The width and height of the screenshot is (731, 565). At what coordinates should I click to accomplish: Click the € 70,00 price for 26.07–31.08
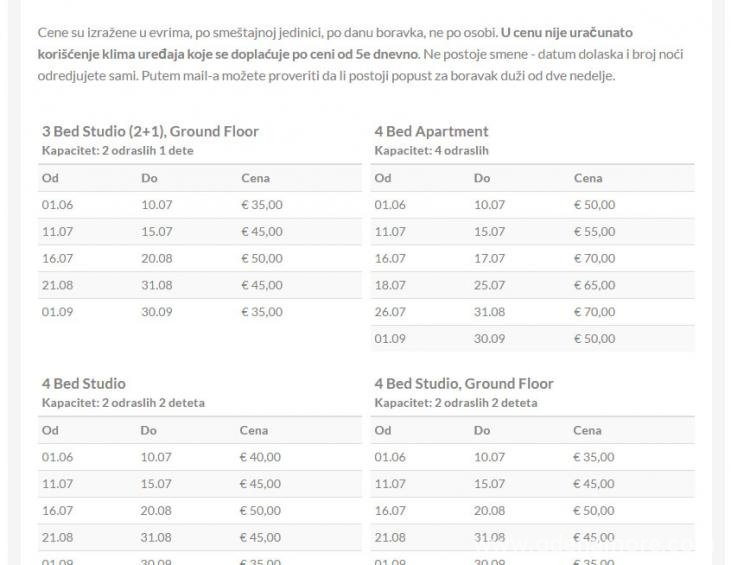(594, 312)
